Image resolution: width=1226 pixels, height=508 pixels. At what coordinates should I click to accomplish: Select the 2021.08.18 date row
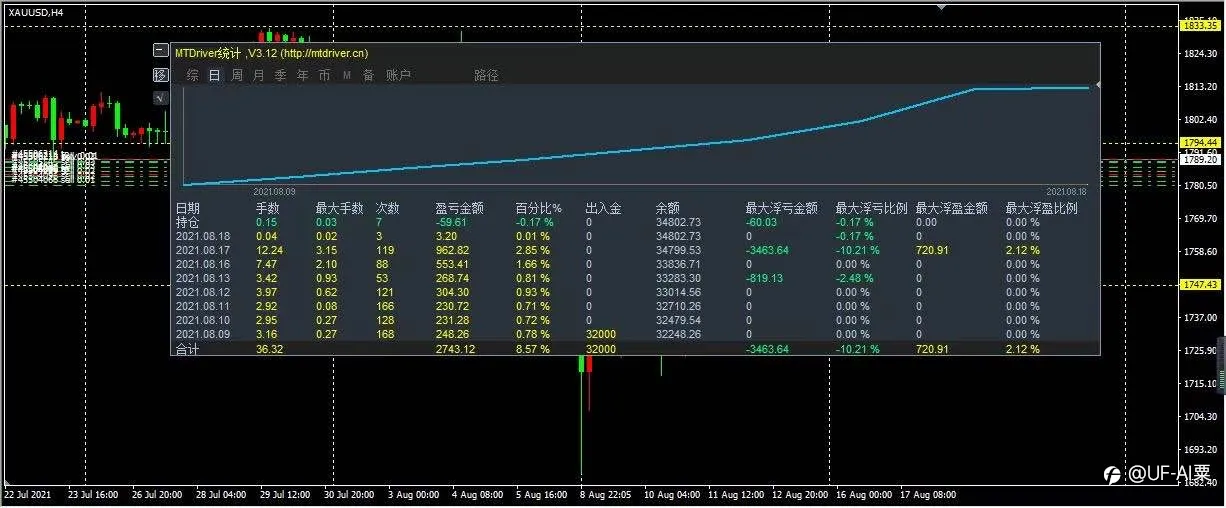pos(637,236)
